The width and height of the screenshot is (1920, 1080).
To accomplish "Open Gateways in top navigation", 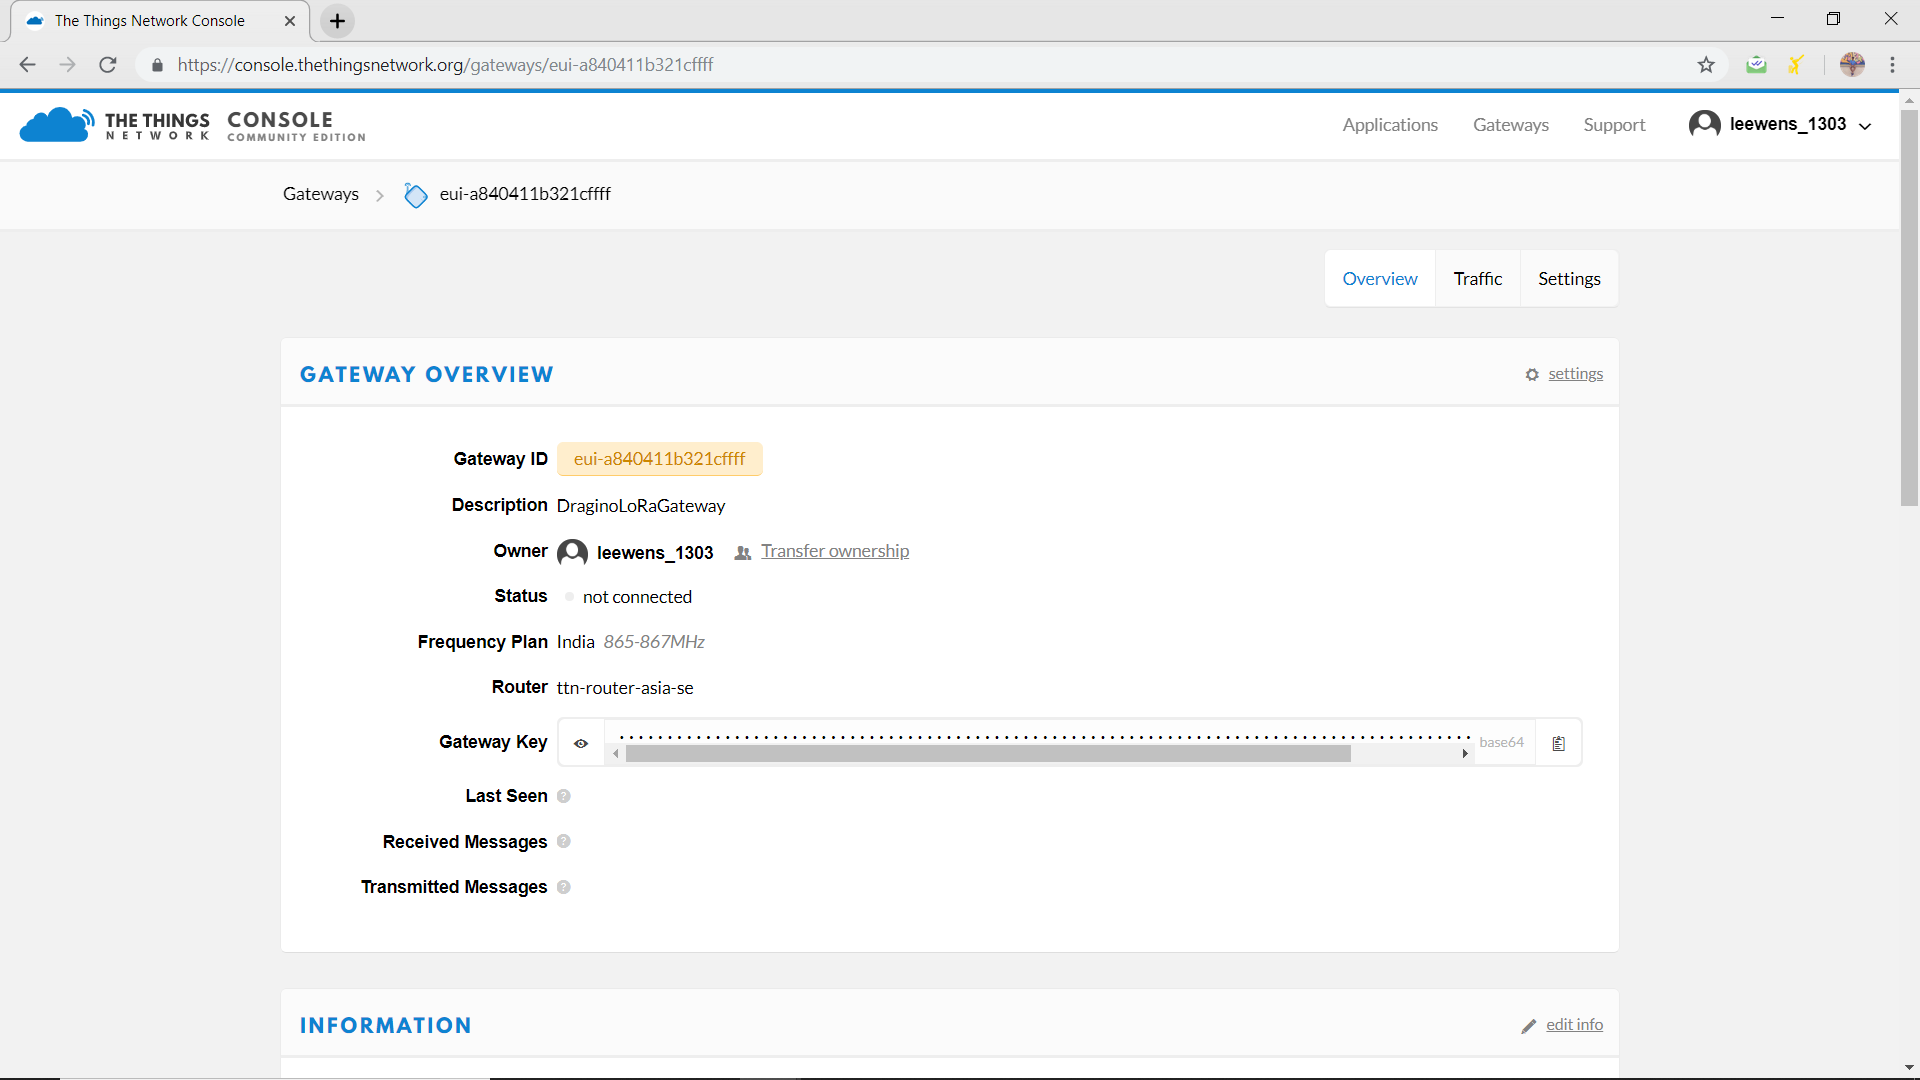I will click(x=1510, y=125).
